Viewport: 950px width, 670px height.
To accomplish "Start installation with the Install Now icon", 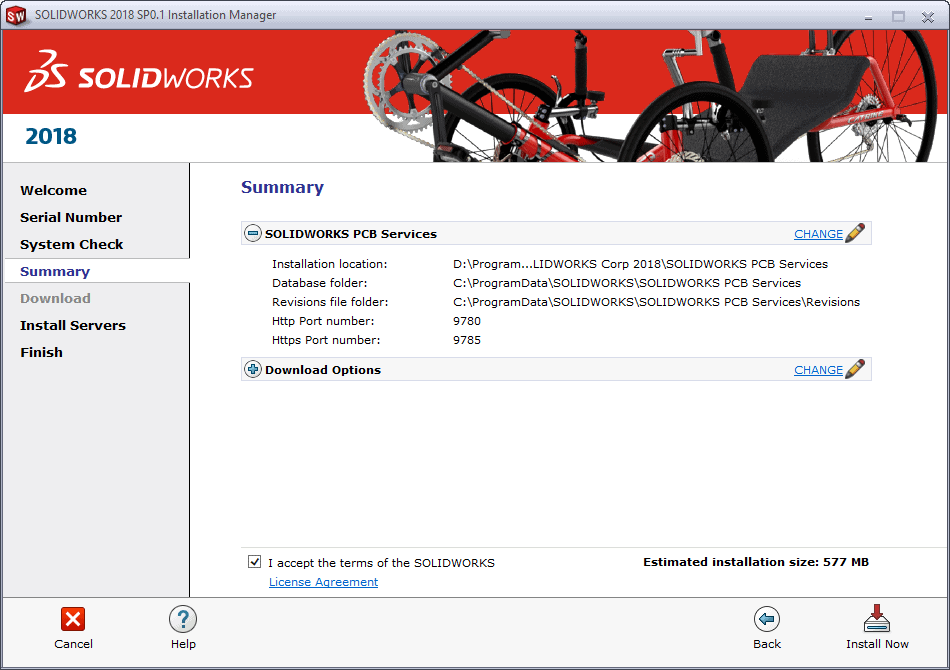I will point(877,618).
